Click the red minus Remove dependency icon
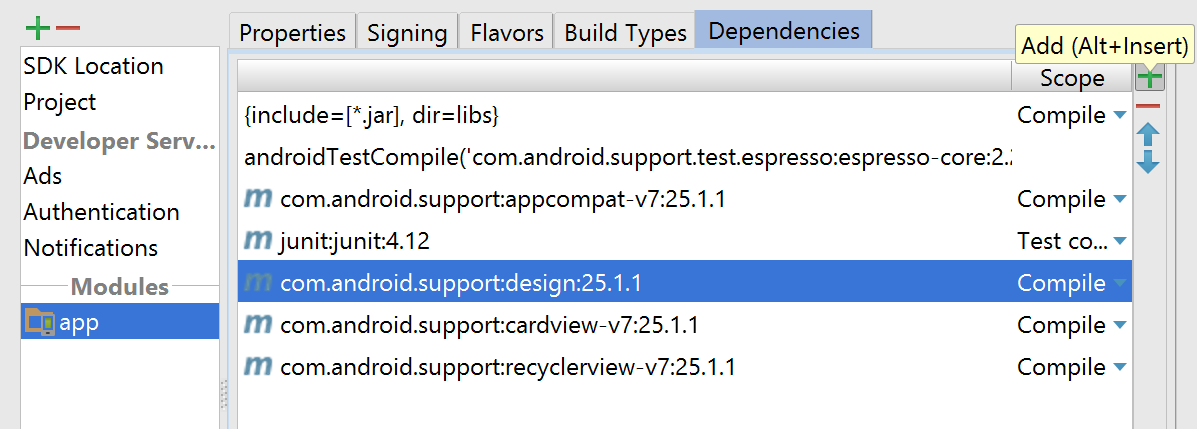 tap(1147, 106)
